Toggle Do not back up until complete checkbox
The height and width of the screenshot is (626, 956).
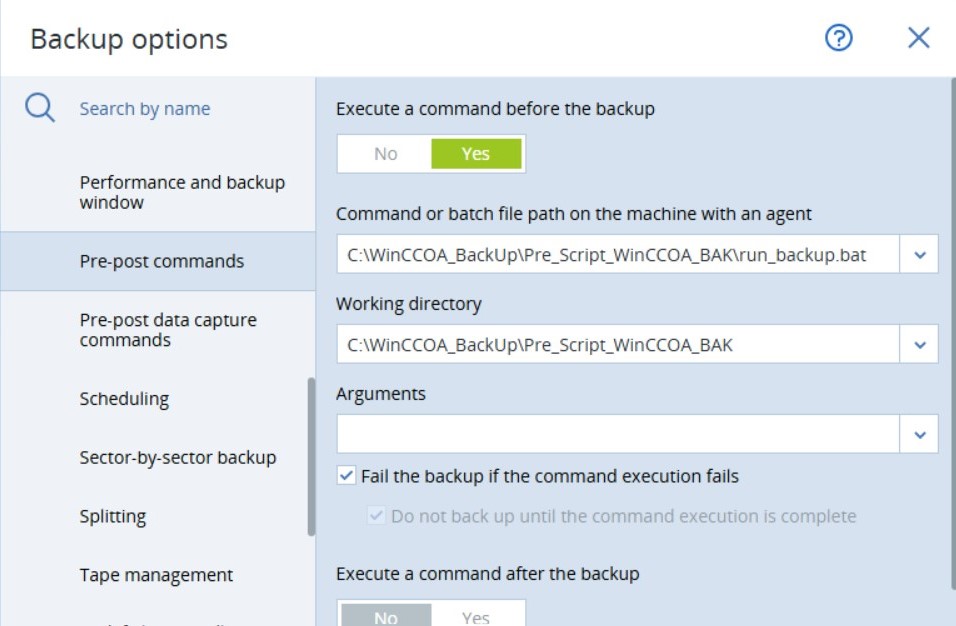pyautogui.click(x=377, y=516)
